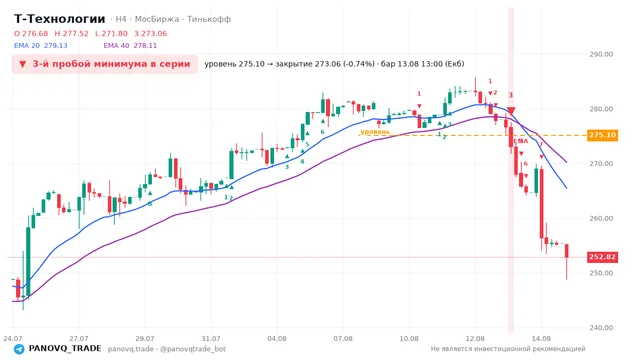
Task: Click the pink highlighted breakout bar column
Action: tap(511, 169)
